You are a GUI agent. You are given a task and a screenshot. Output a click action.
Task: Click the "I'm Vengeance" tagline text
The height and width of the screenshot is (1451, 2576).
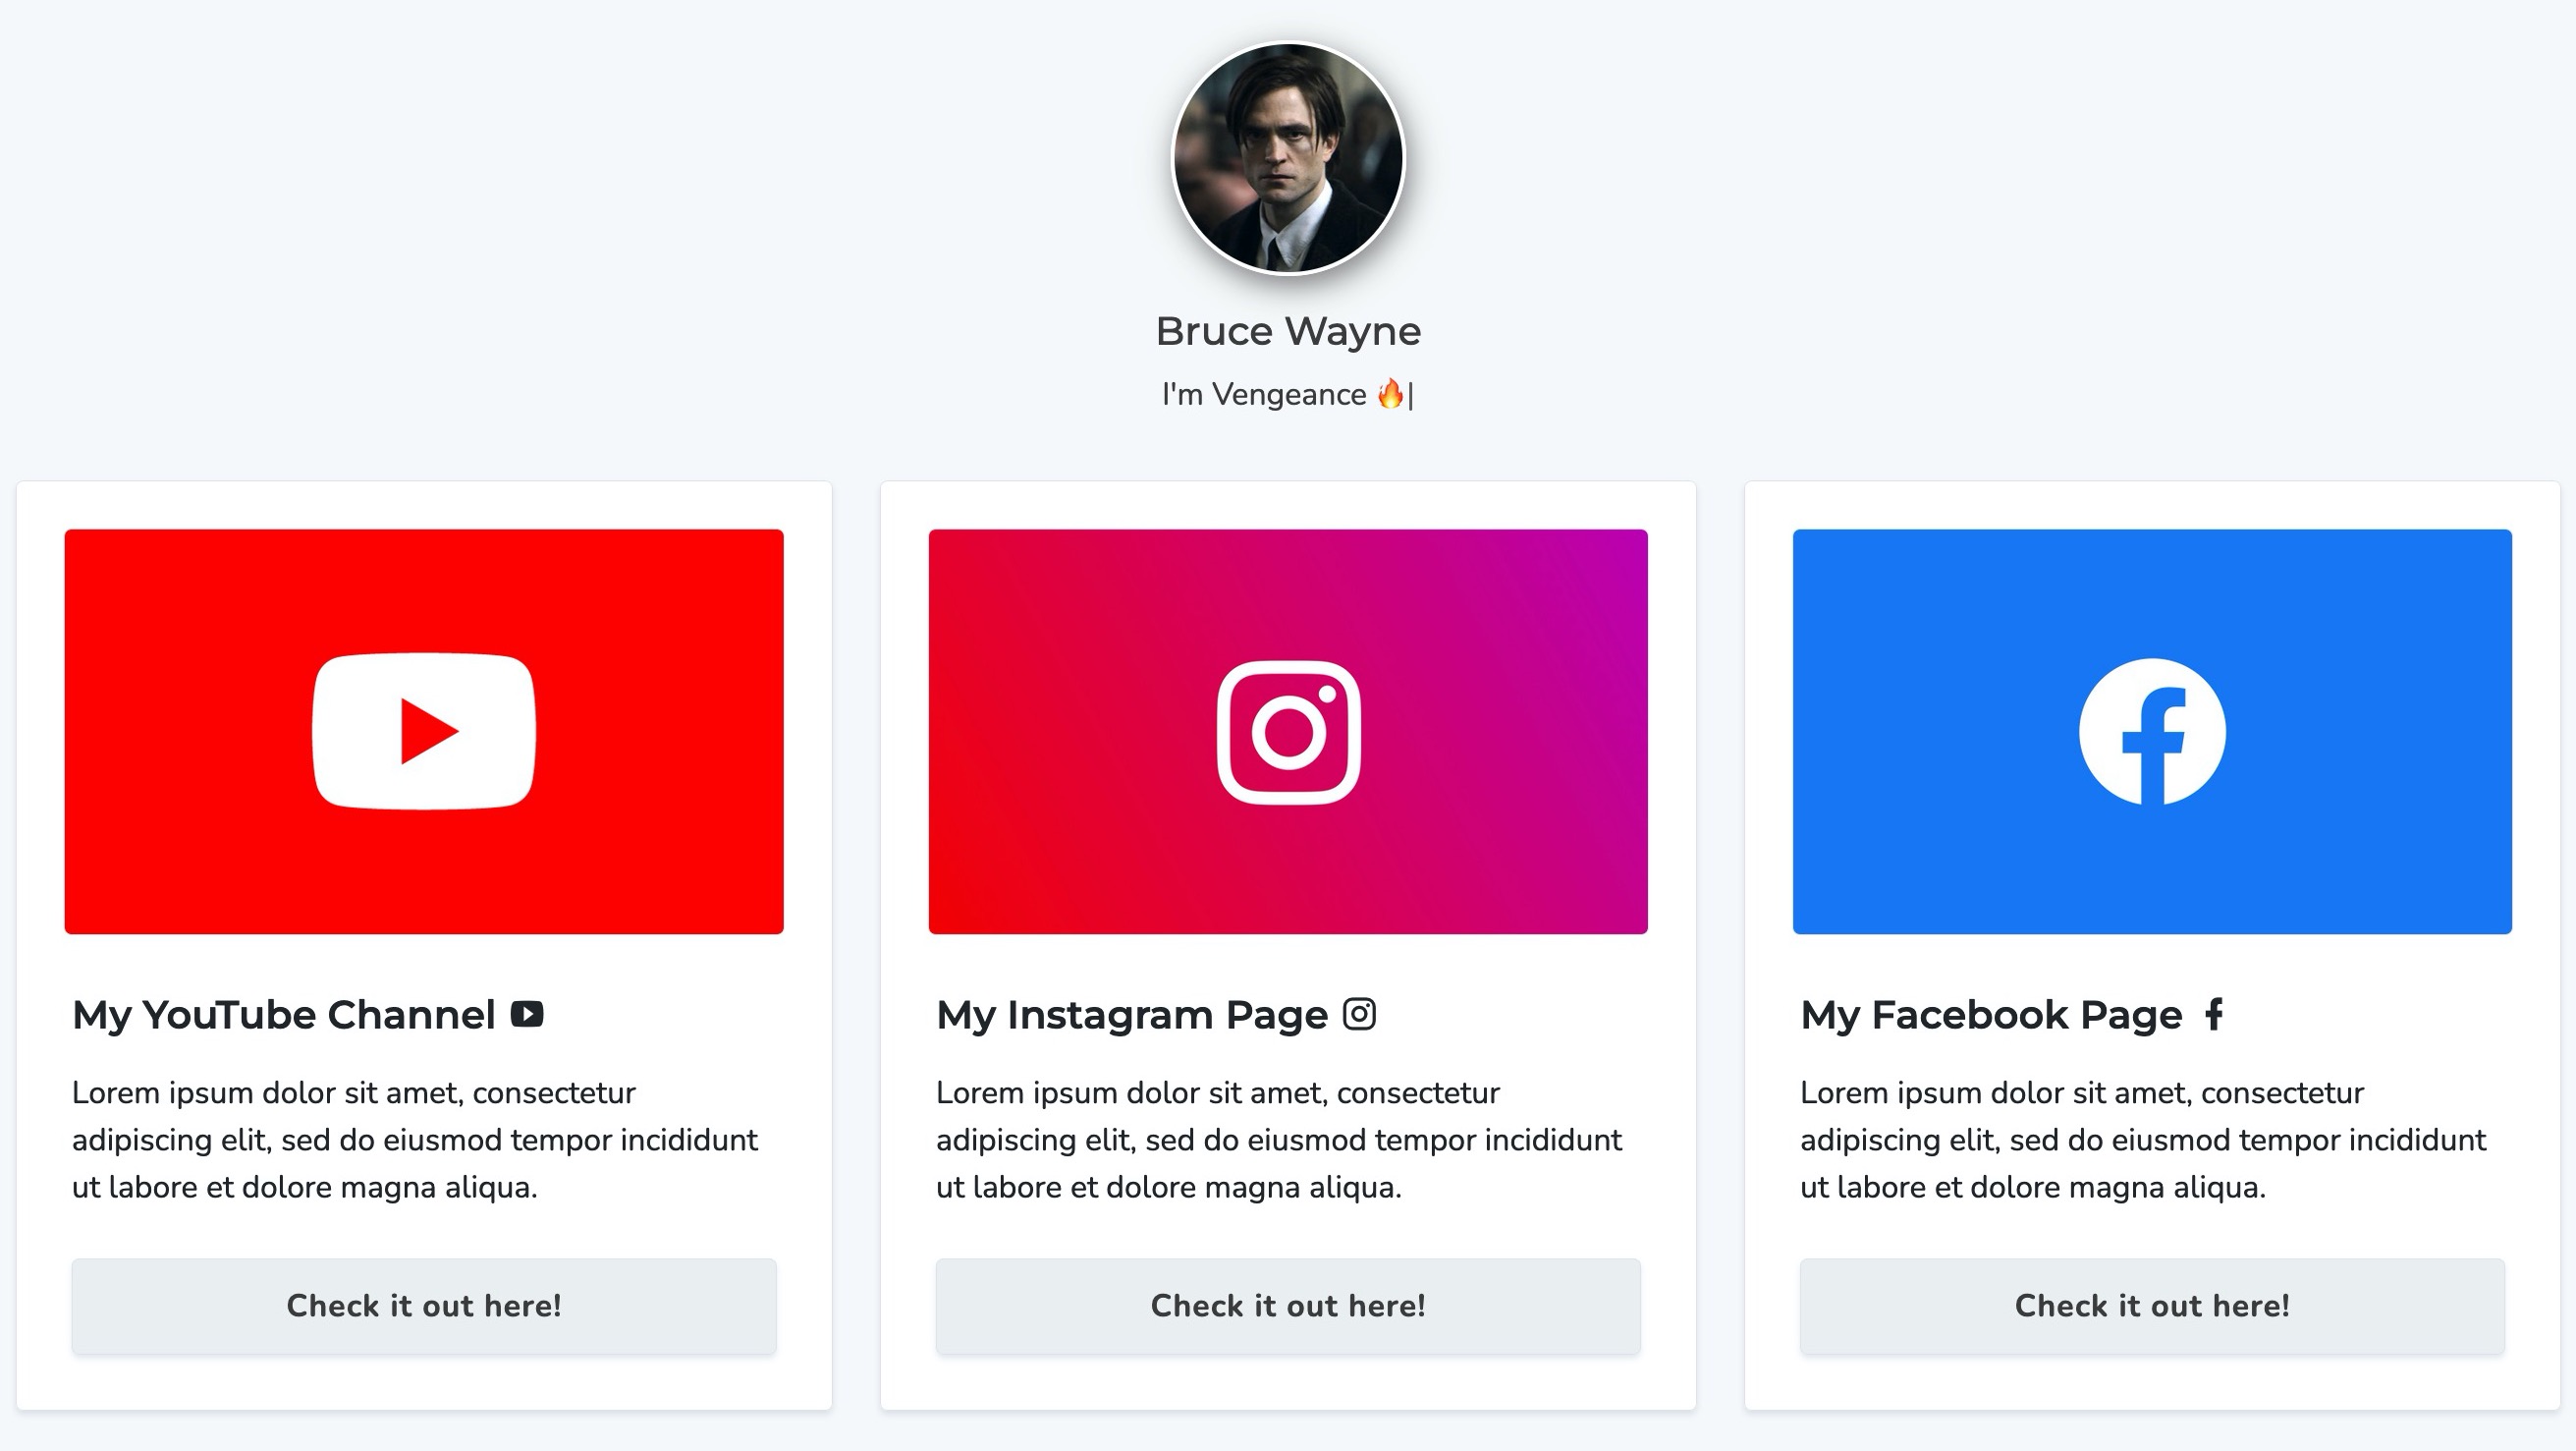1264,394
